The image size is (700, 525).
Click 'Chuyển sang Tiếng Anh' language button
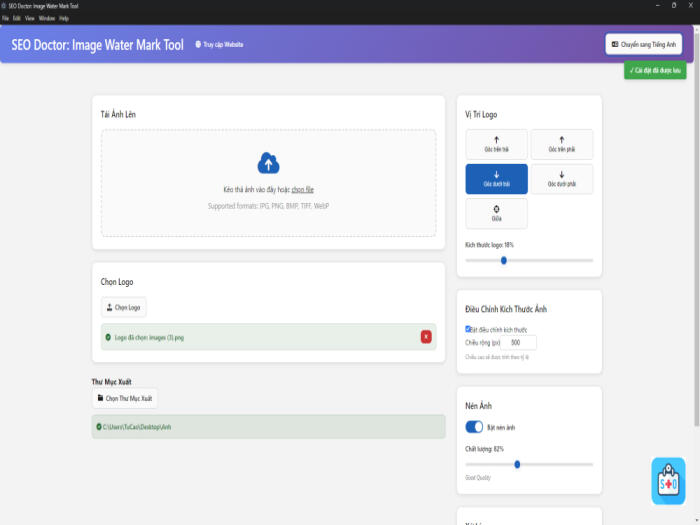644,44
